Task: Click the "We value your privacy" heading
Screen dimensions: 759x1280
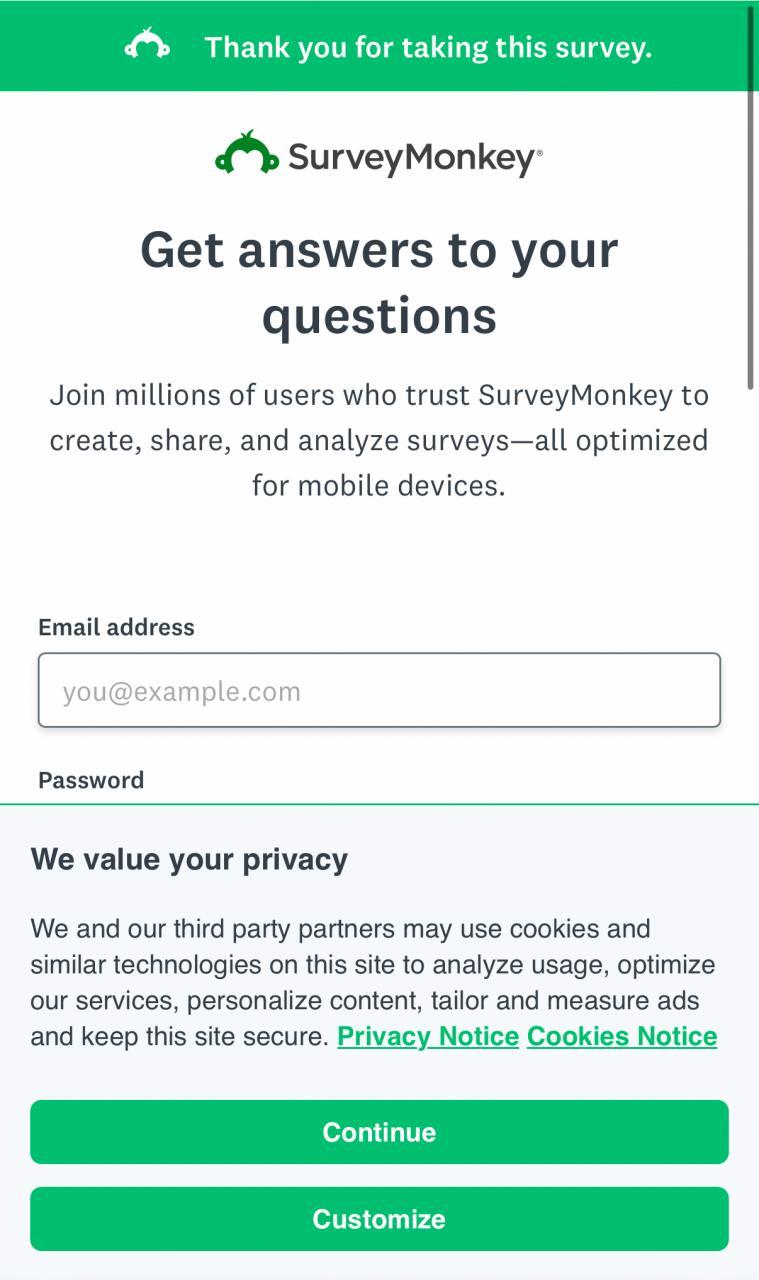Action: pyautogui.click(x=189, y=859)
